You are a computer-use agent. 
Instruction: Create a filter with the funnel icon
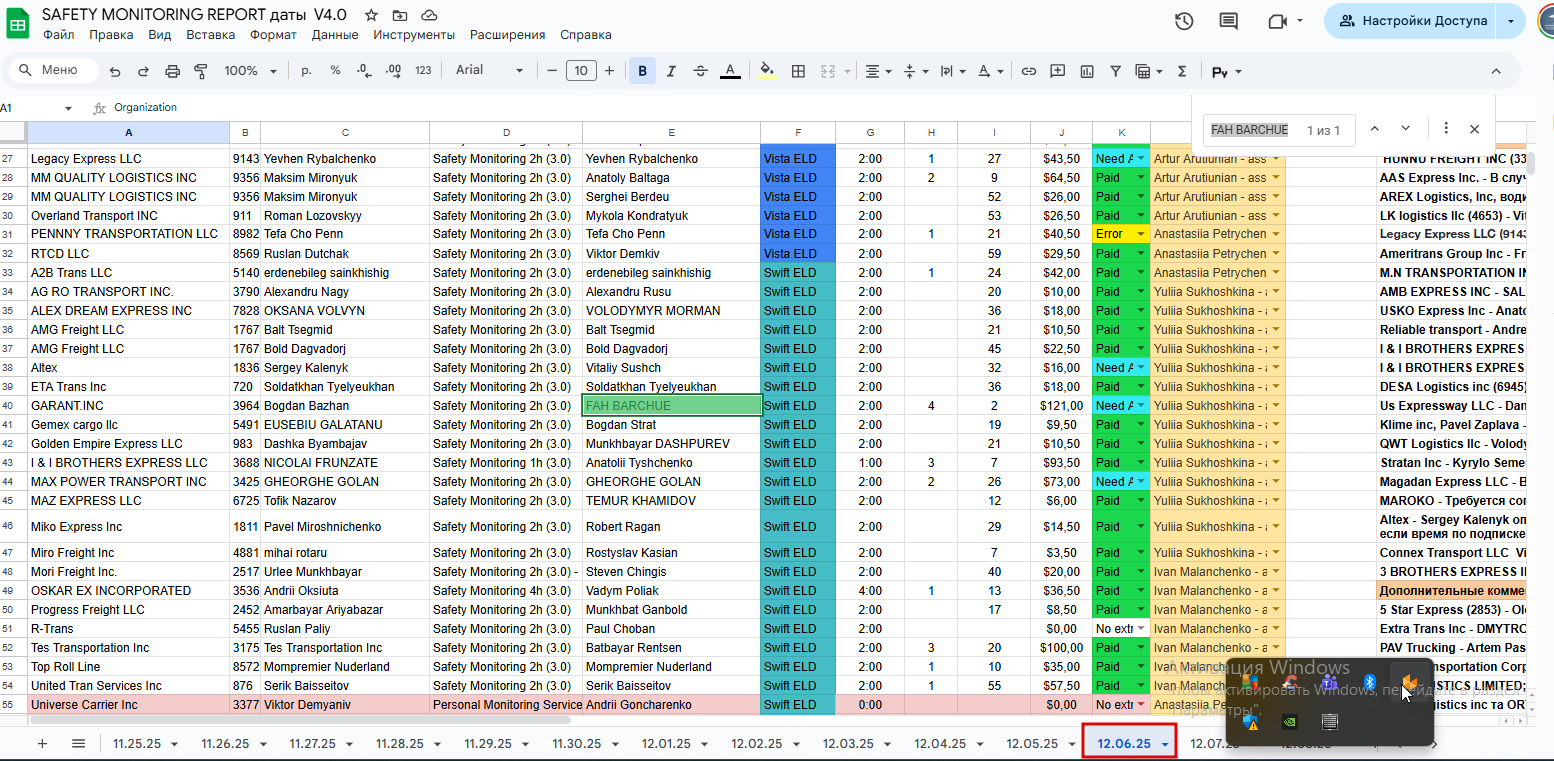click(x=1115, y=71)
